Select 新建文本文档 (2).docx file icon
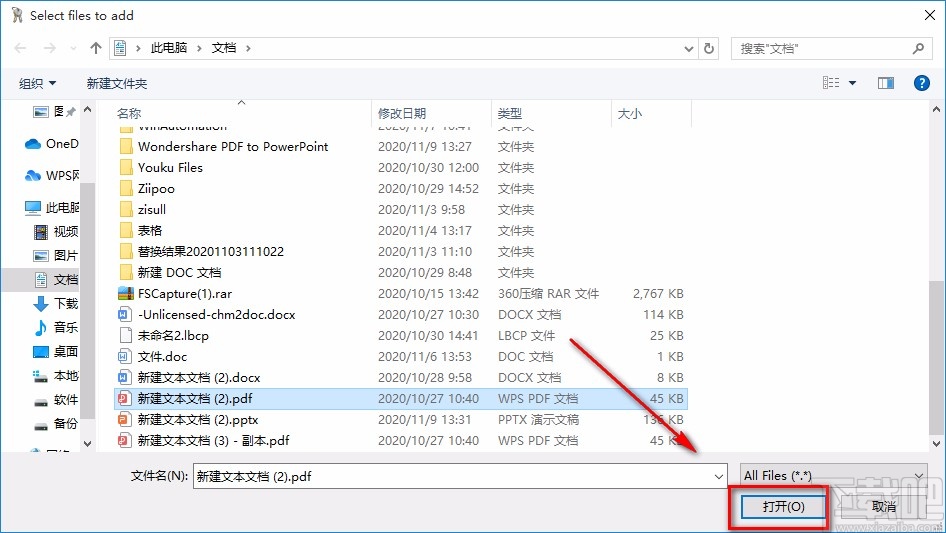Viewport: 946px width, 533px height. tap(124, 378)
